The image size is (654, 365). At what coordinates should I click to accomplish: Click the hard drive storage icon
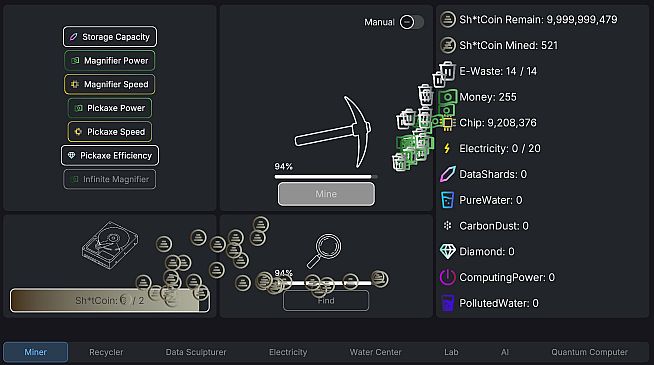[x=110, y=246]
